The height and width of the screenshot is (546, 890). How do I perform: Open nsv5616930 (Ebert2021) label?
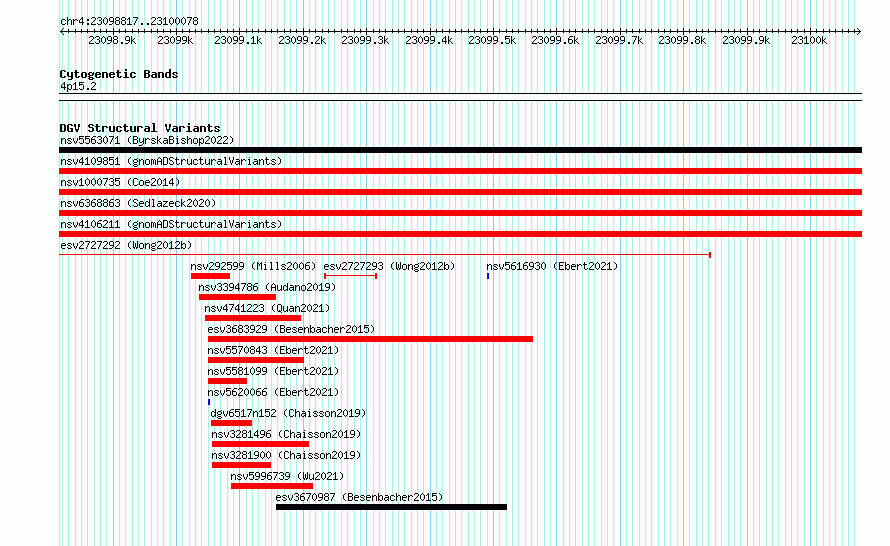[552, 266]
